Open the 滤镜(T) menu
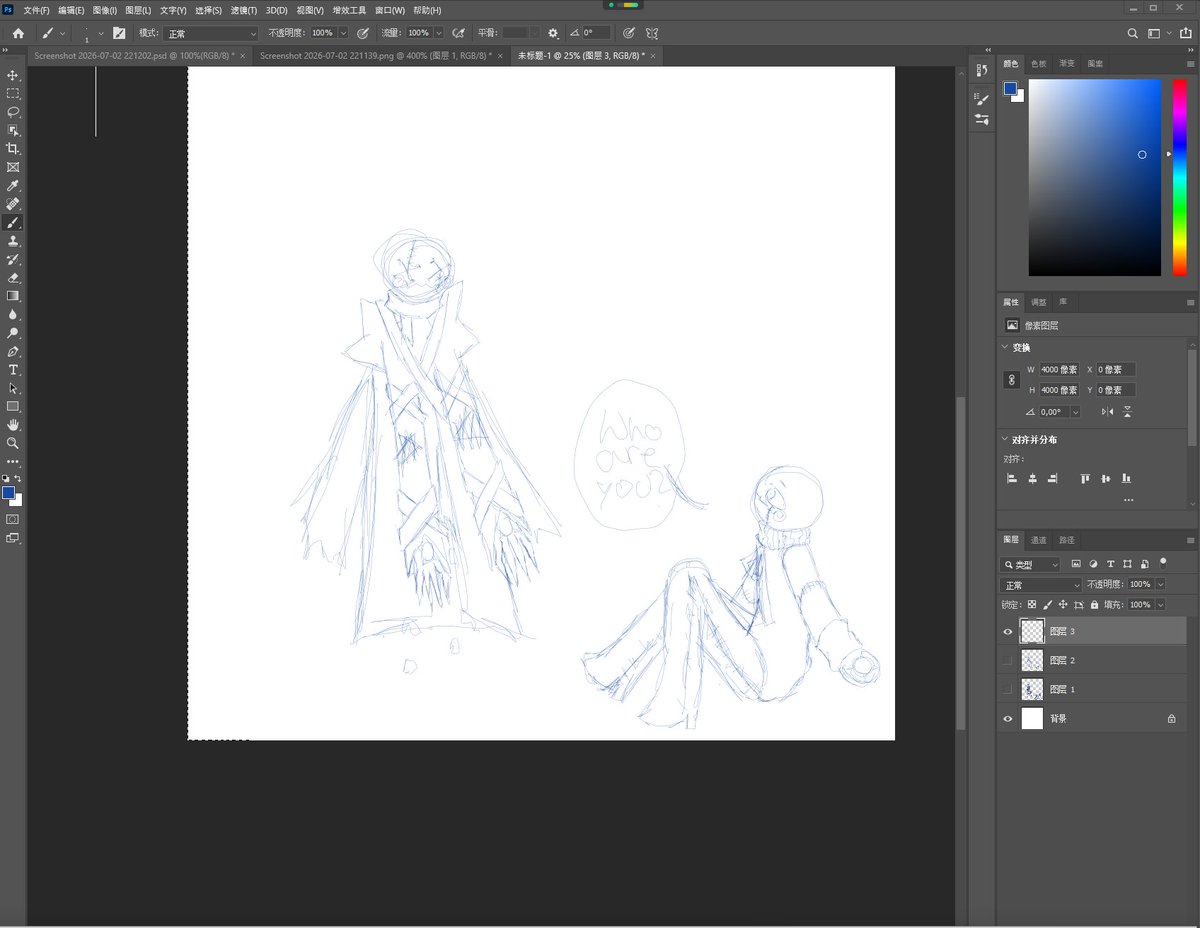1200x928 pixels. pyautogui.click(x=243, y=10)
